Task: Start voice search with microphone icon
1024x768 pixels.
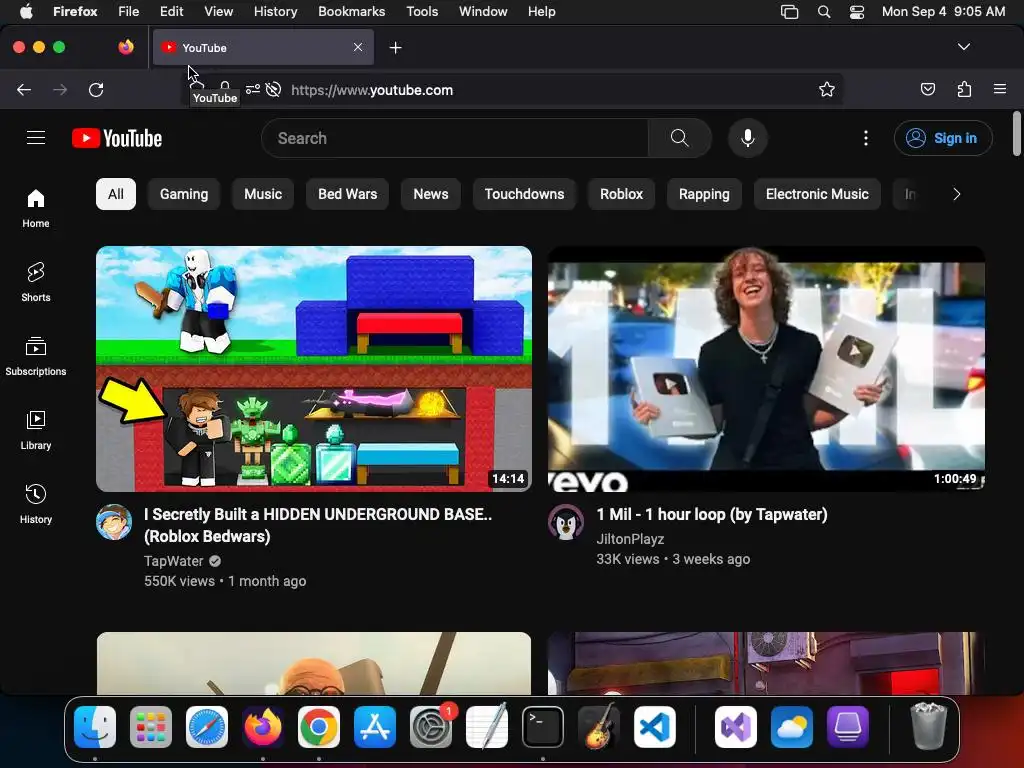Action: 748,138
